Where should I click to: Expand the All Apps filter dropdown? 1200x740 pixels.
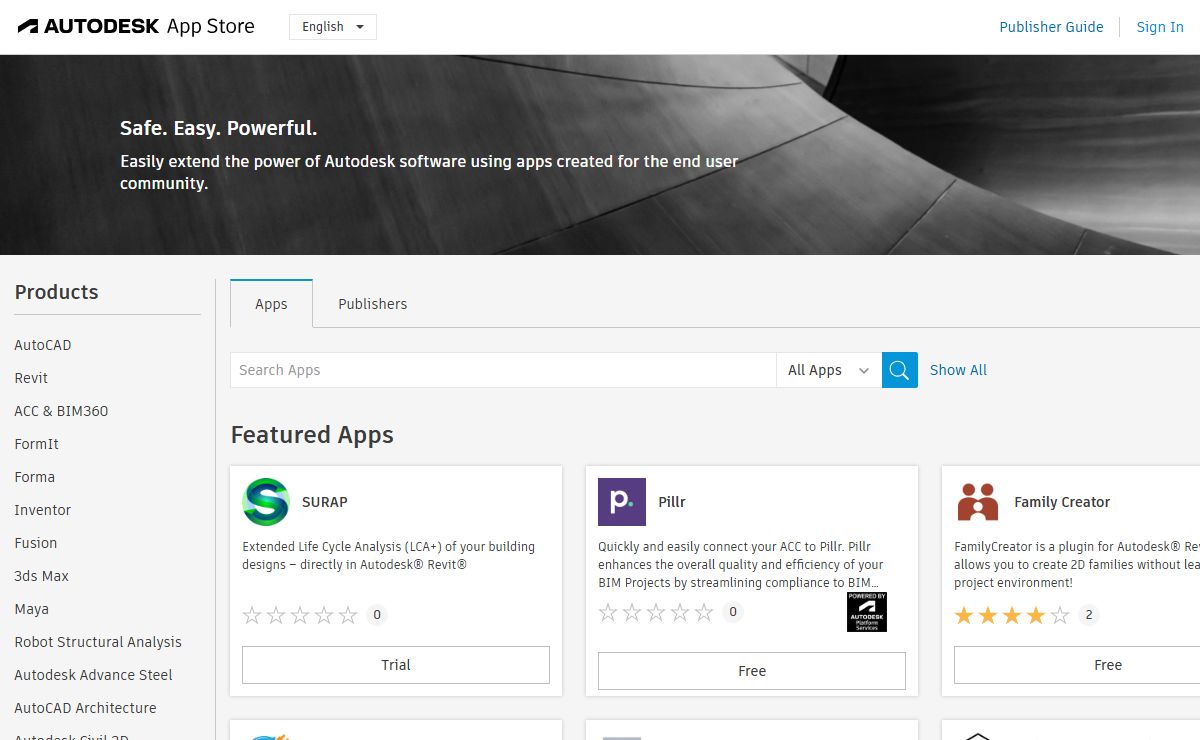point(829,370)
